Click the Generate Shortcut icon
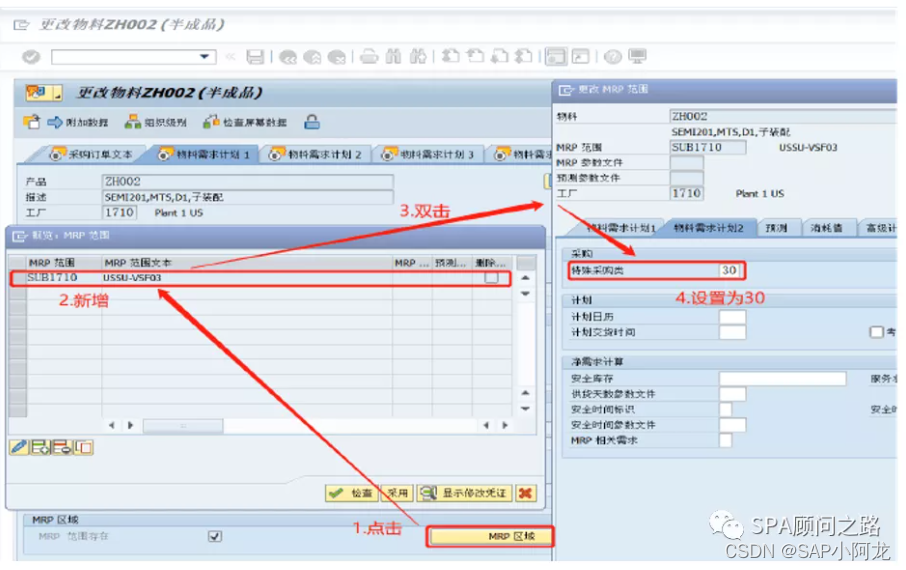 (580, 57)
